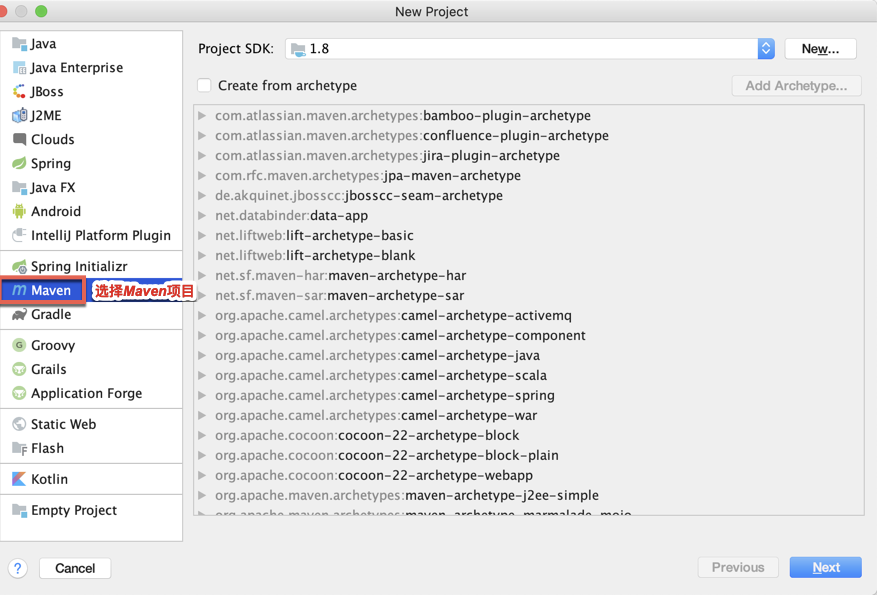Screen dimensions: 877x595
Task: Select camel-archetype-war archetype text
Action: click(x=469, y=415)
